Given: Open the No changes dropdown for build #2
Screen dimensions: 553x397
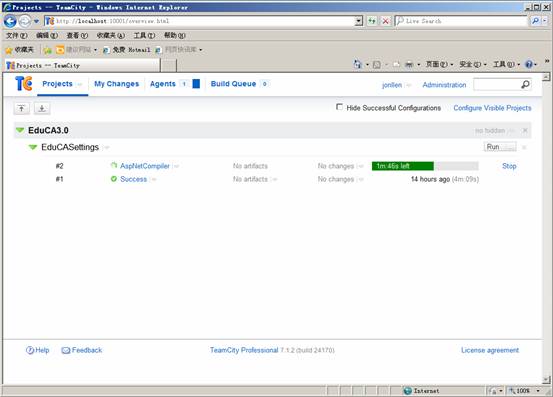Looking at the screenshot, I should coord(360,166).
